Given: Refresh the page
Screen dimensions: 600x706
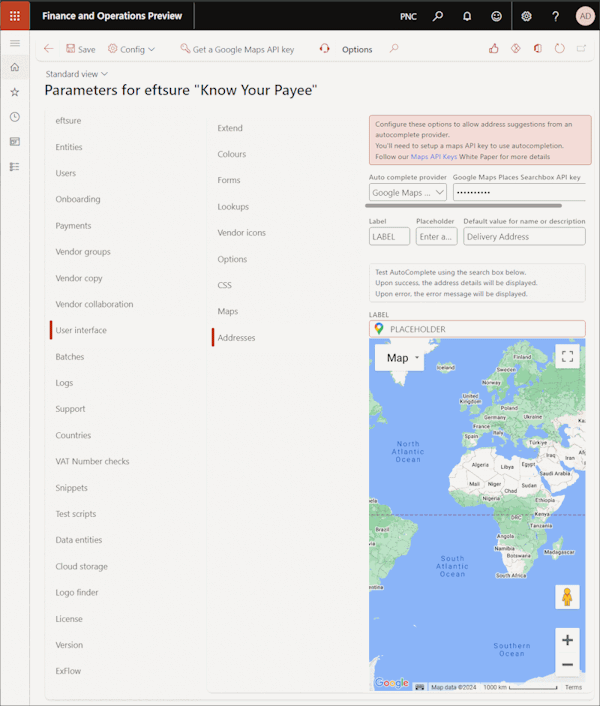Looking at the screenshot, I should [x=559, y=48].
